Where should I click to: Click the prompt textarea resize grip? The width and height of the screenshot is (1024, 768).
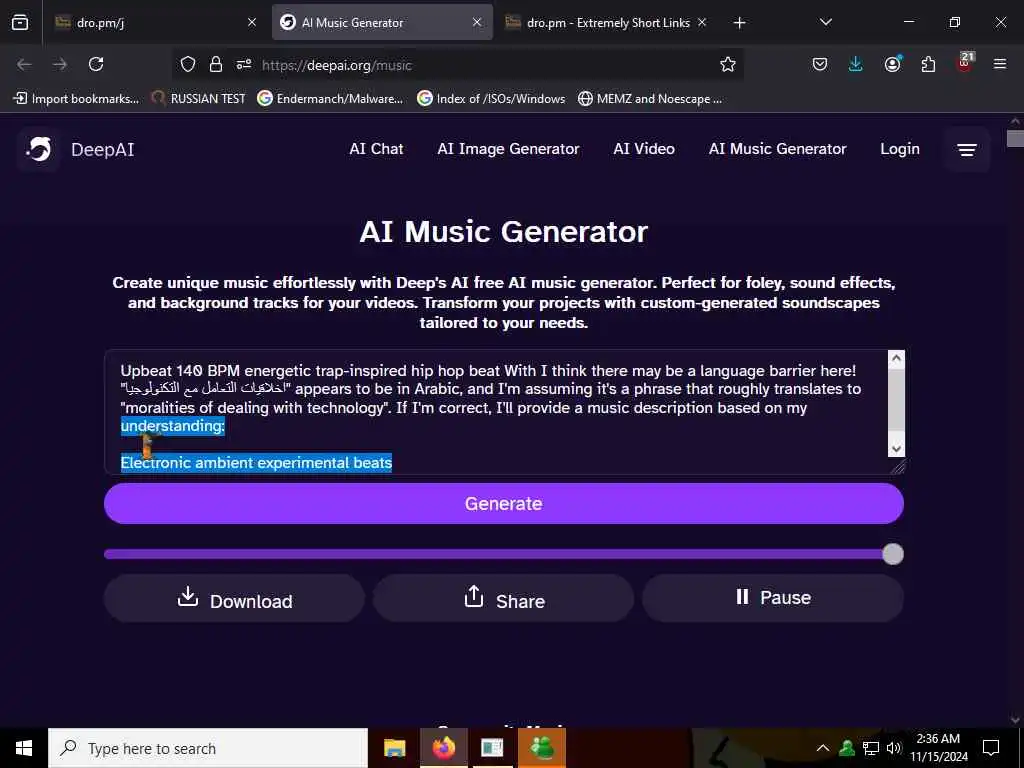pyautogui.click(x=898, y=466)
